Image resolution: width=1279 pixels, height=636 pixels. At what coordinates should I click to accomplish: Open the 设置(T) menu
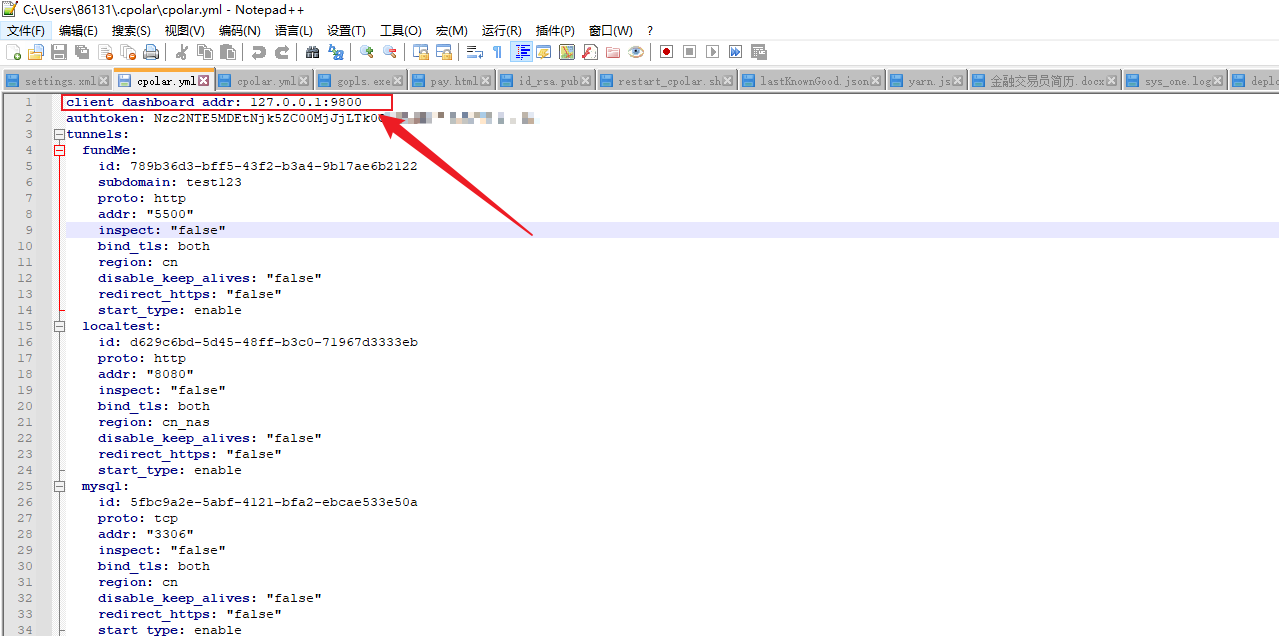[346, 31]
